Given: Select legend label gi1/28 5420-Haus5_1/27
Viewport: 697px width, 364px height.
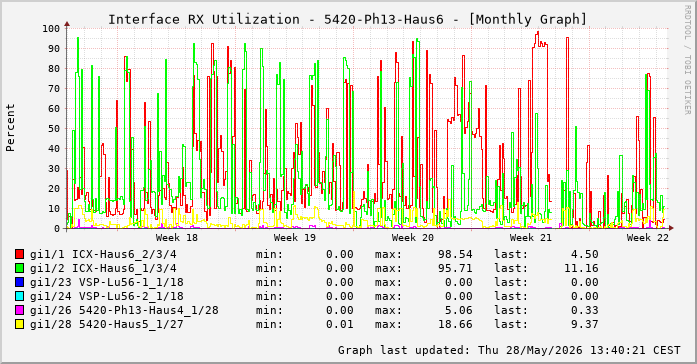Looking at the screenshot, I should (107, 324).
